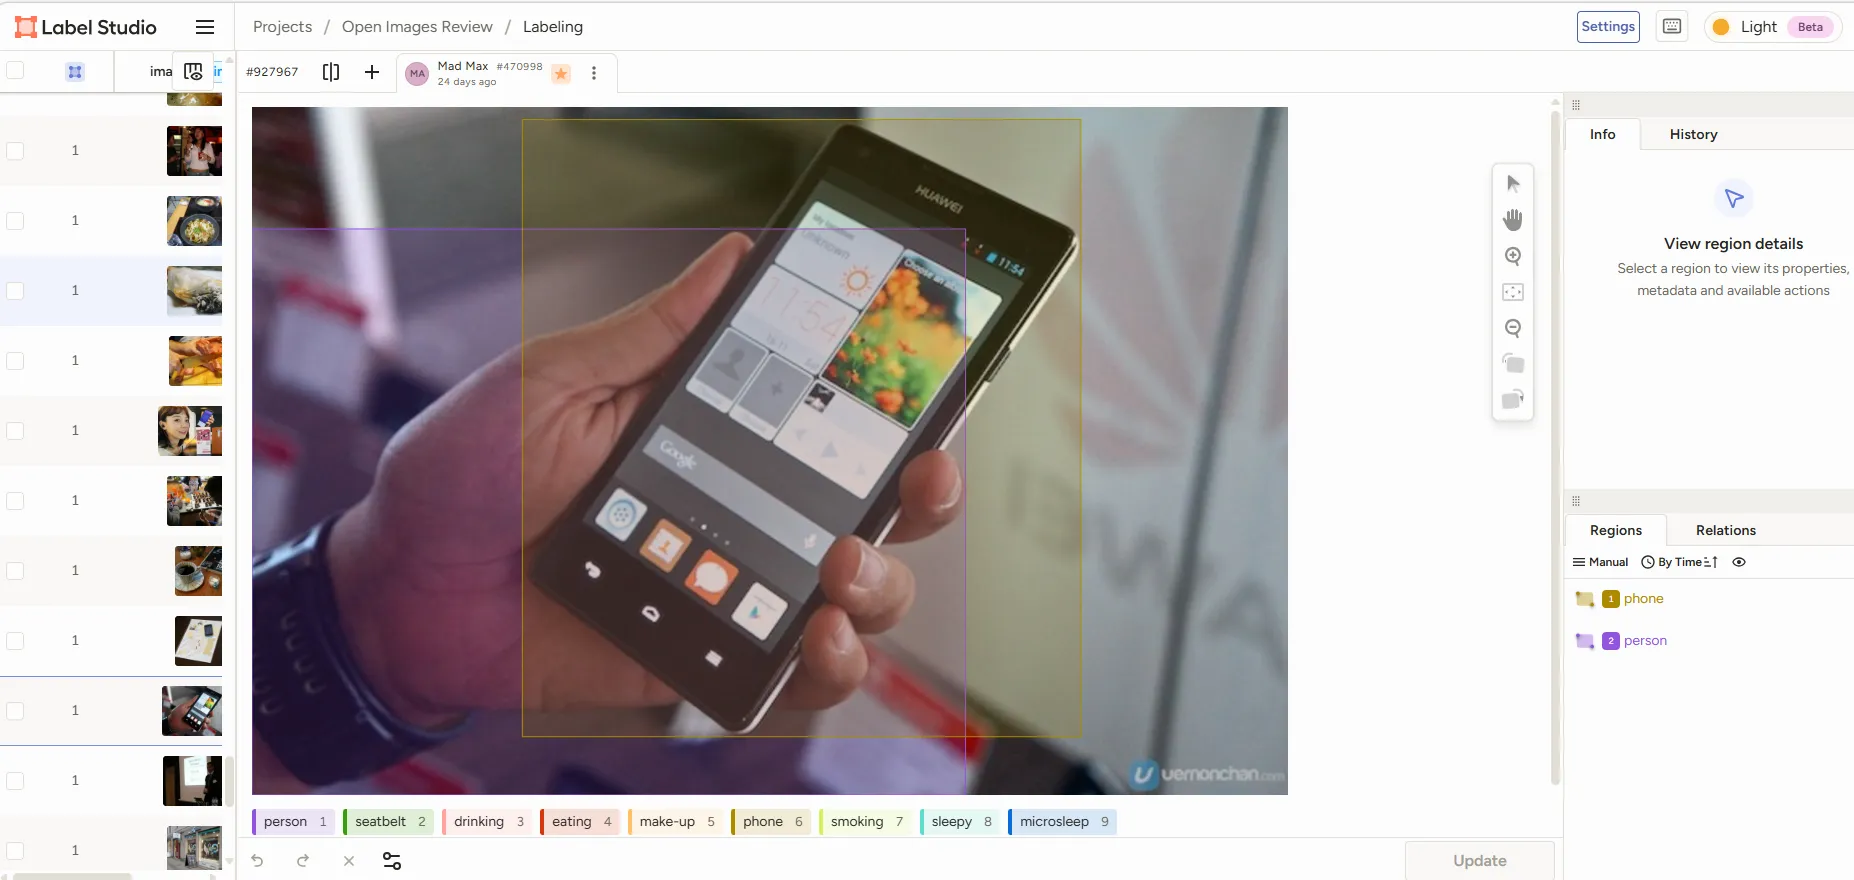The height and width of the screenshot is (880, 1854).
Task: Change region ordering with By Time sort
Action: pyautogui.click(x=1680, y=562)
